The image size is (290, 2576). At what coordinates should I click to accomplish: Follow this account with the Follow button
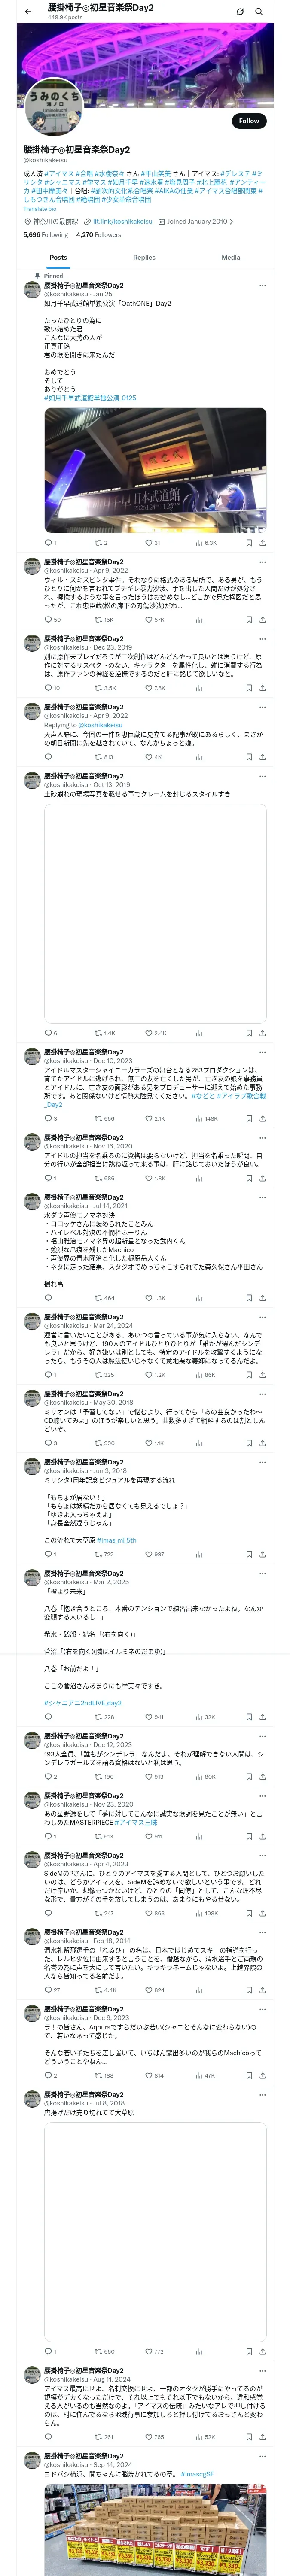pyautogui.click(x=249, y=120)
